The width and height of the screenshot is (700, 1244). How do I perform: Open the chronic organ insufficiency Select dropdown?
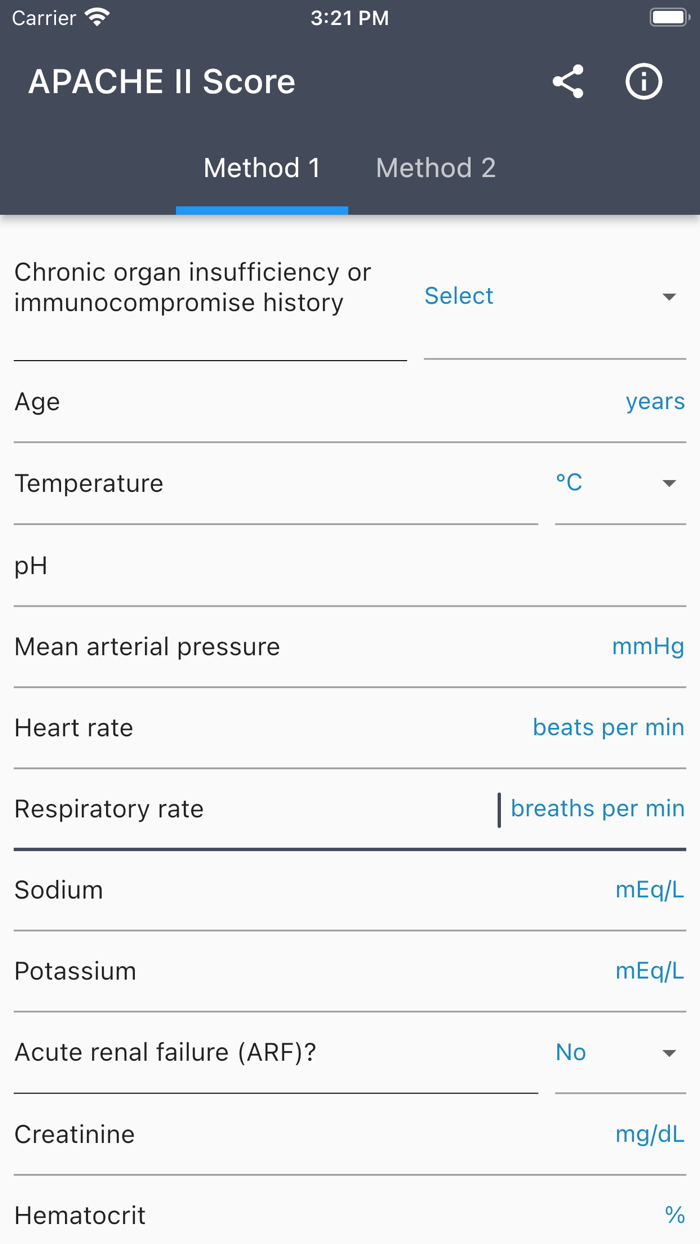(x=554, y=296)
